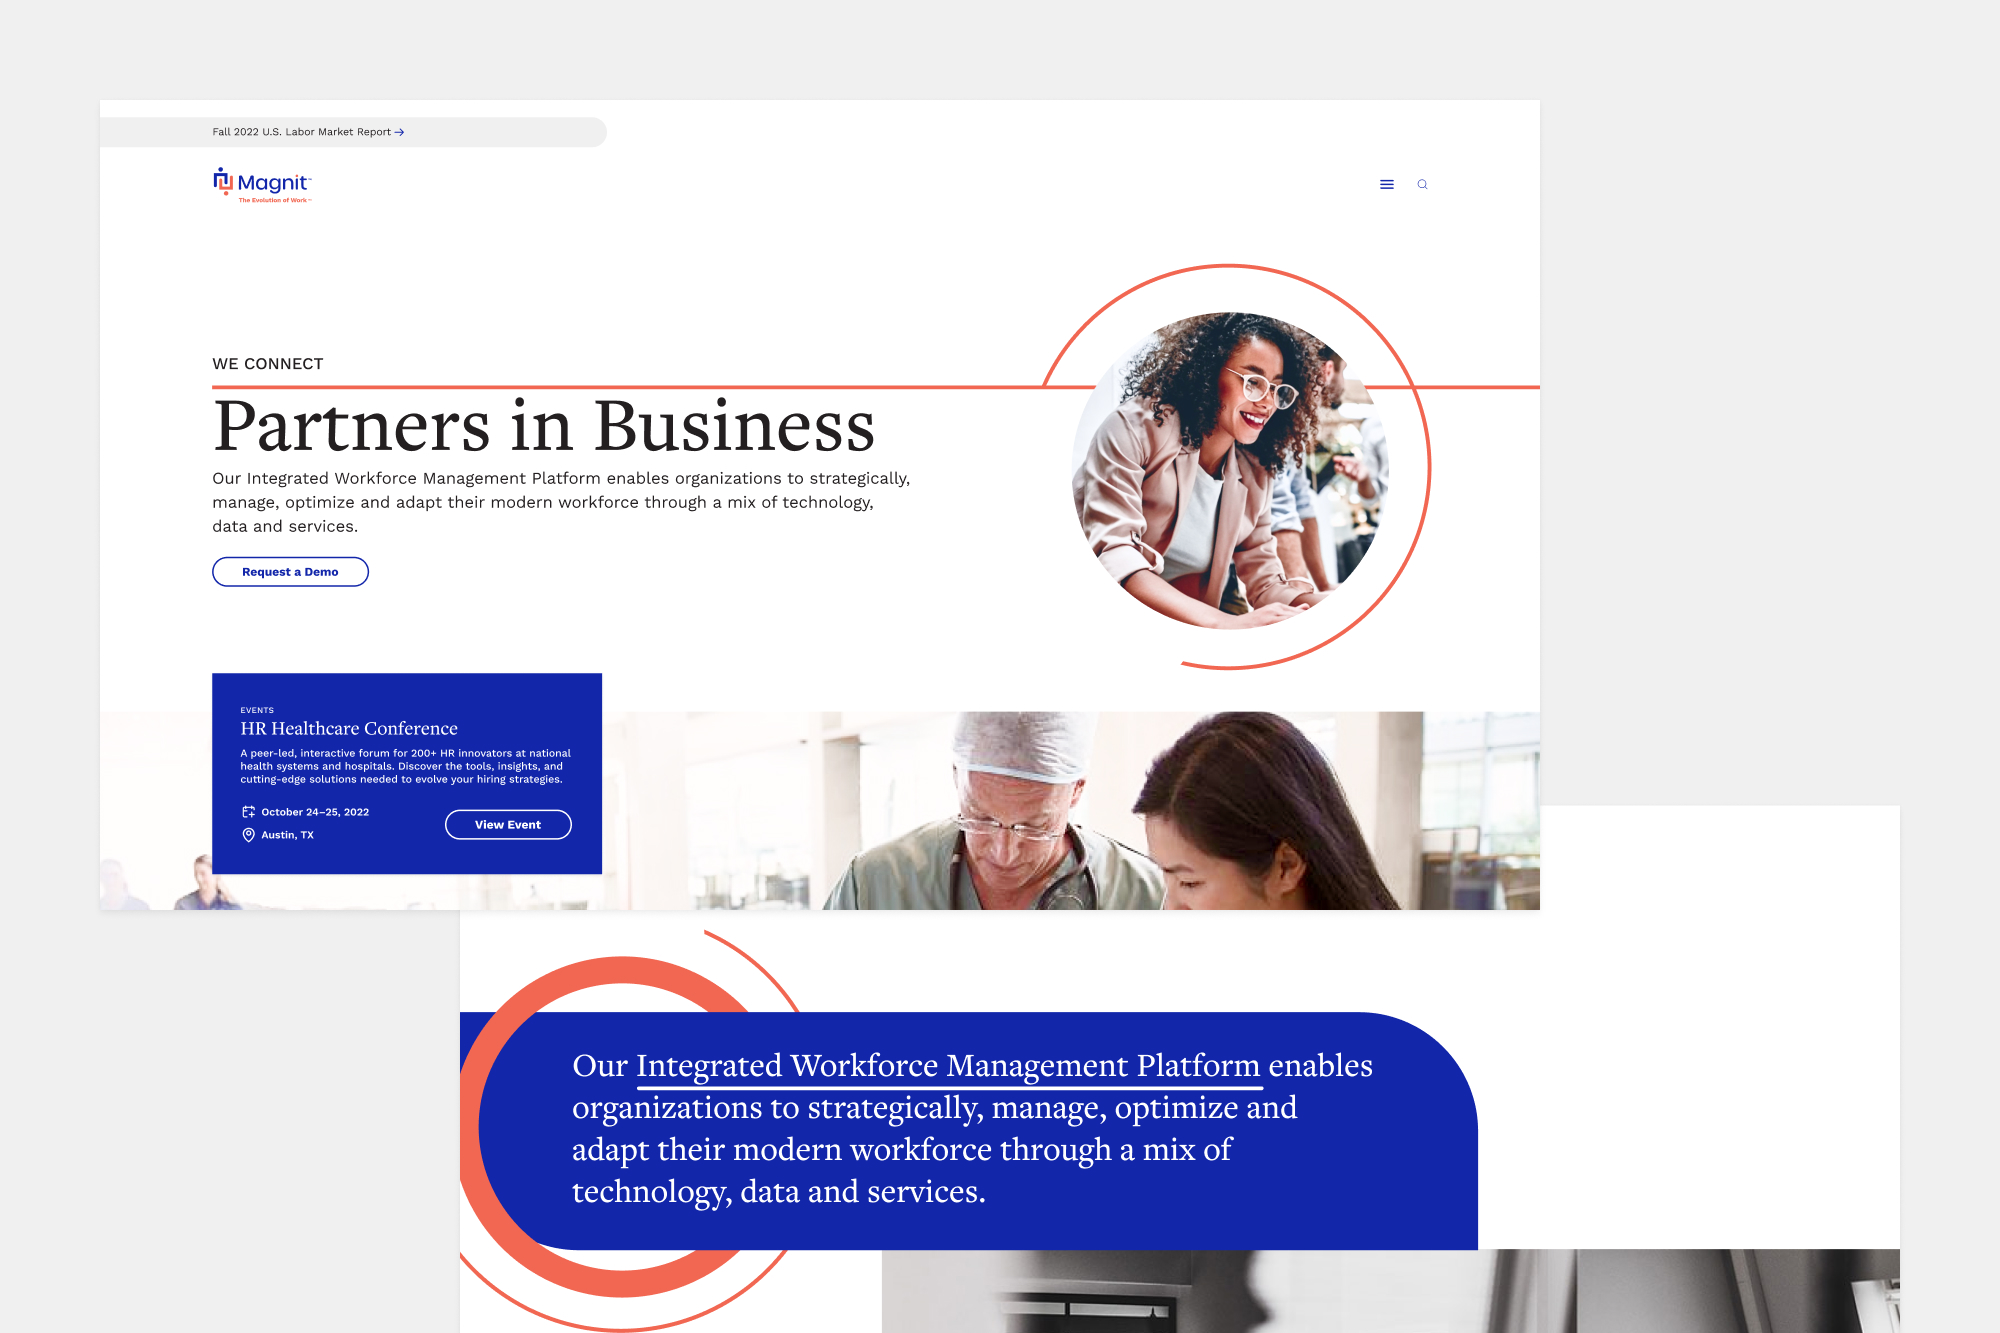Click the blue quote card about the platform
The width and height of the screenshot is (2000, 1333).
(968, 1128)
